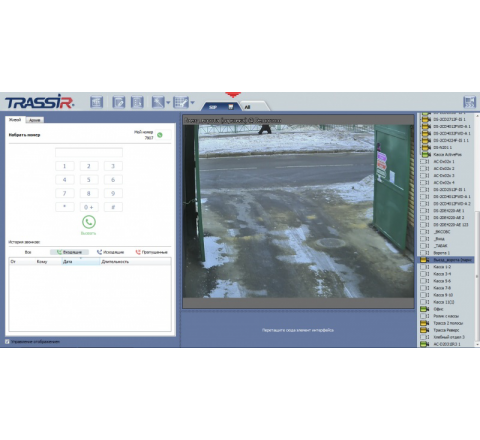Select the green Офис camera icon

[424, 309]
